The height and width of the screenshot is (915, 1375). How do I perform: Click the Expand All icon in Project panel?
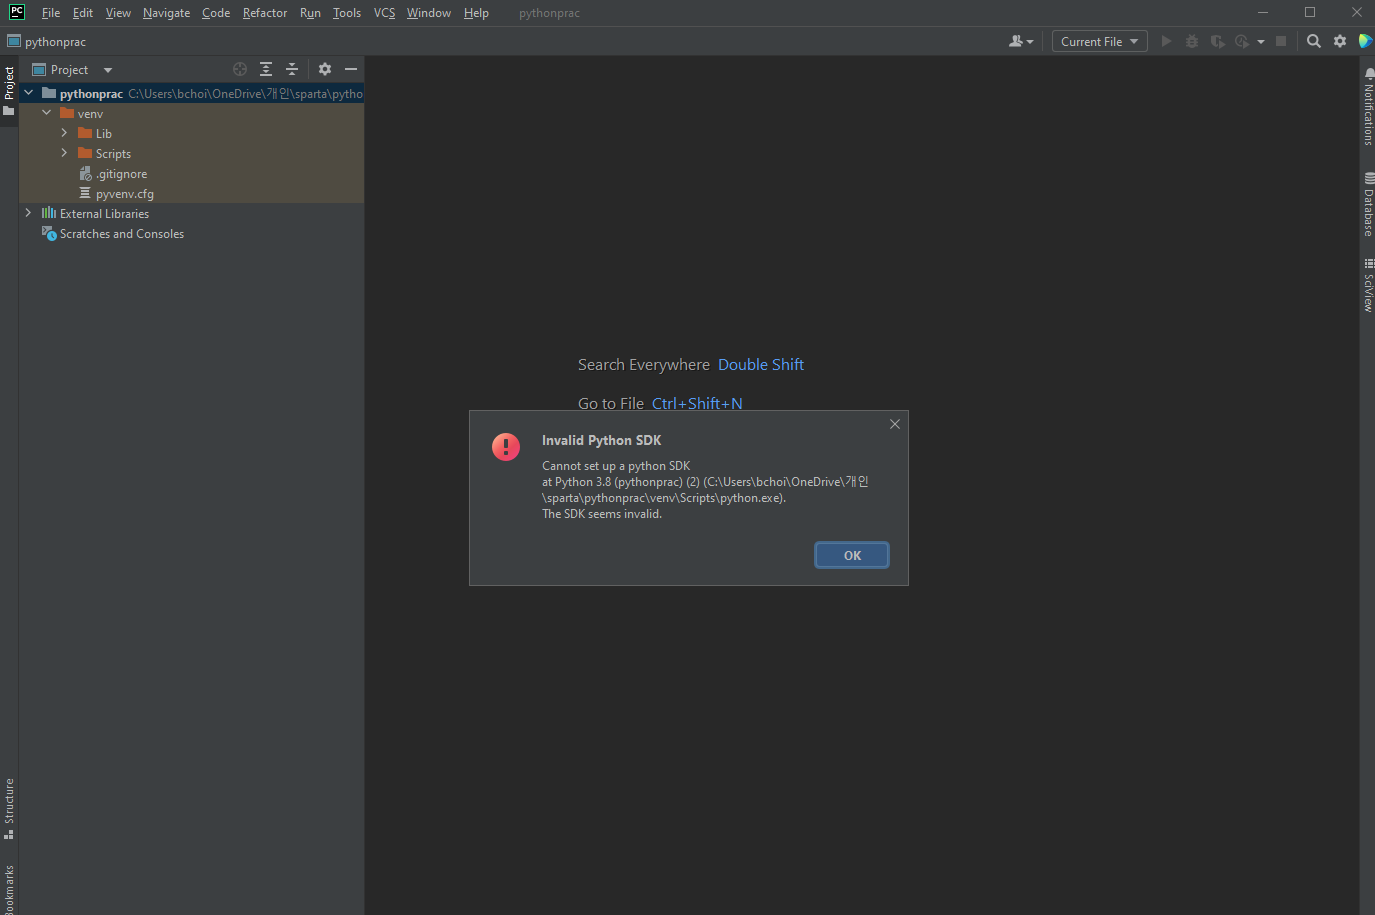tap(266, 69)
